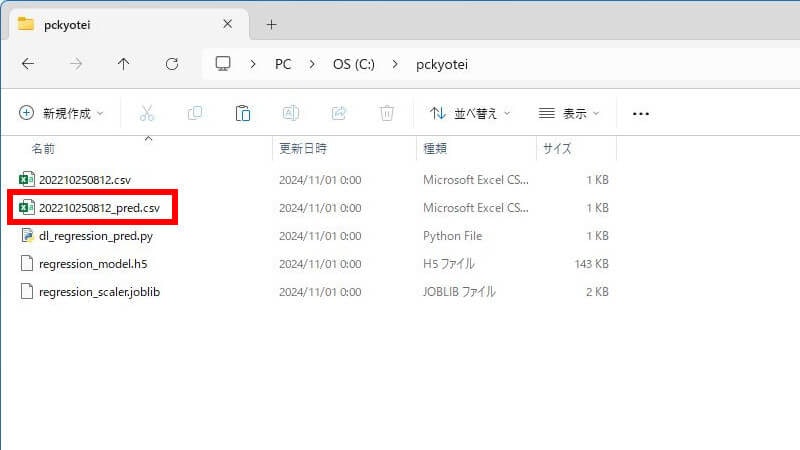Sort by サイズ column header
Viewport: 800px width, 450px height.
(x=557, y=148)
